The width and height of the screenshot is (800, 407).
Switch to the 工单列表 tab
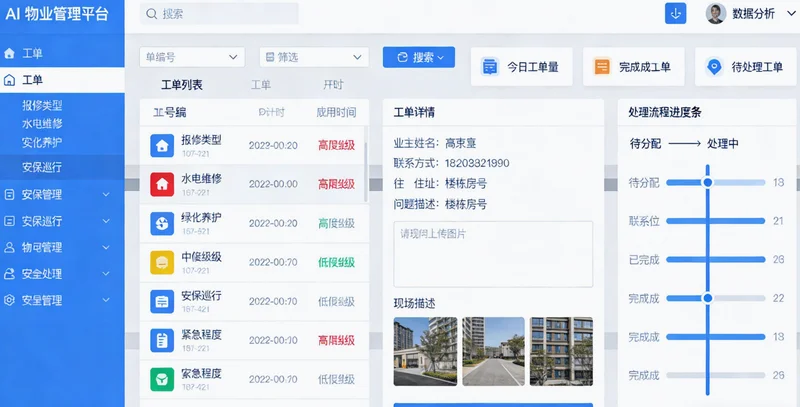pyautogui.click(x=182, y=85)
